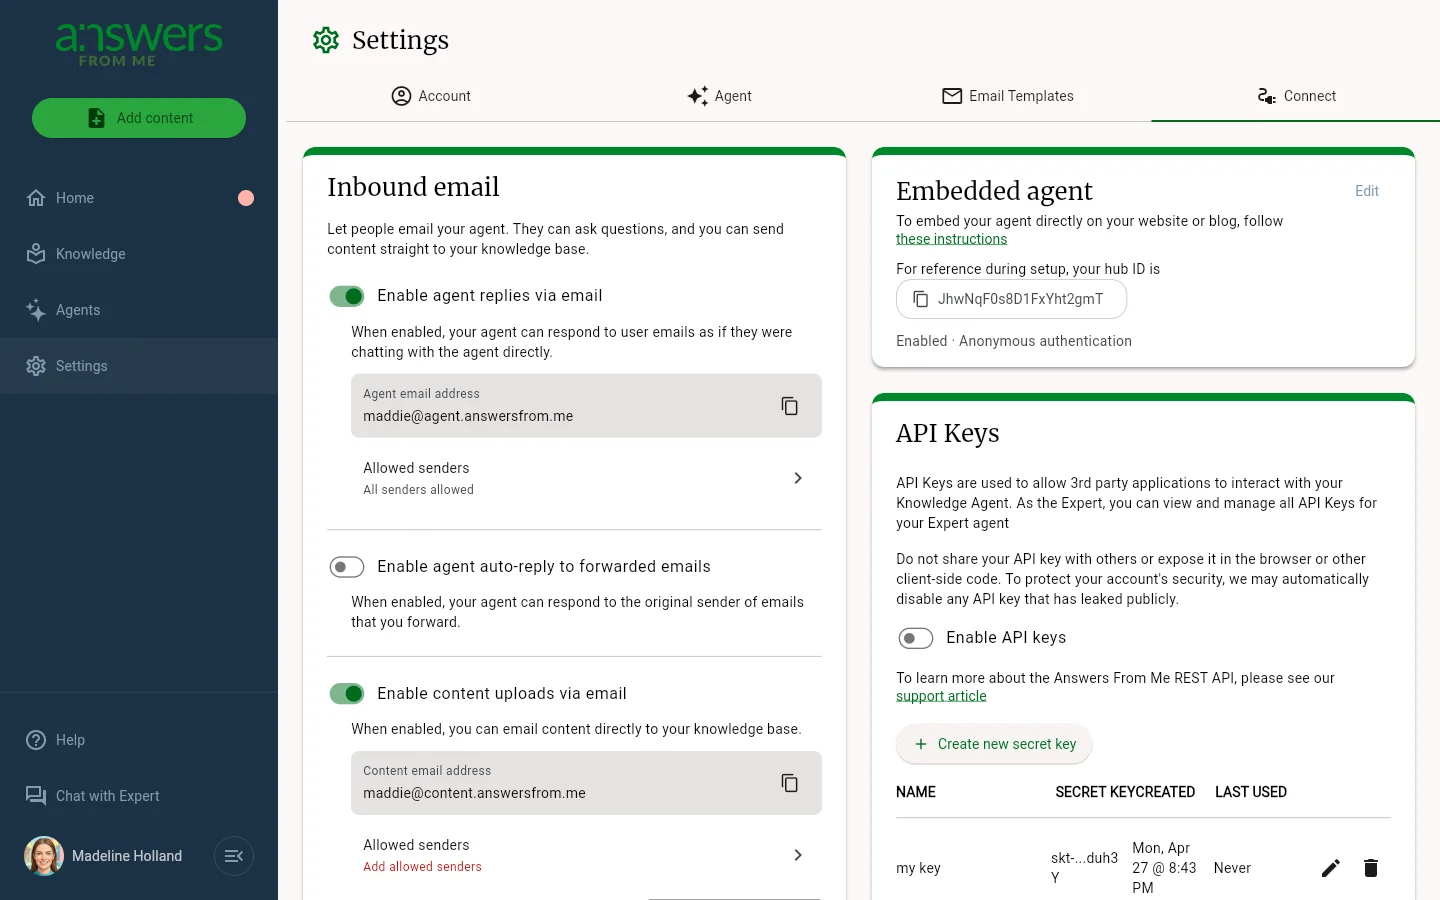
Task: Click the copy icon in hub ID chip
Action: 921,299
